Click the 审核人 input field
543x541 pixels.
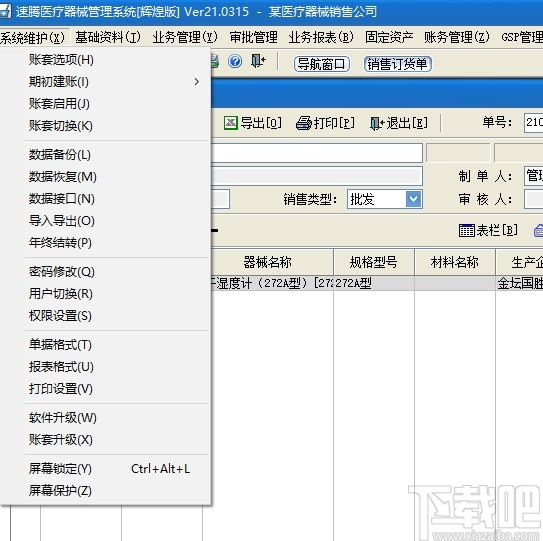point(533,199)
